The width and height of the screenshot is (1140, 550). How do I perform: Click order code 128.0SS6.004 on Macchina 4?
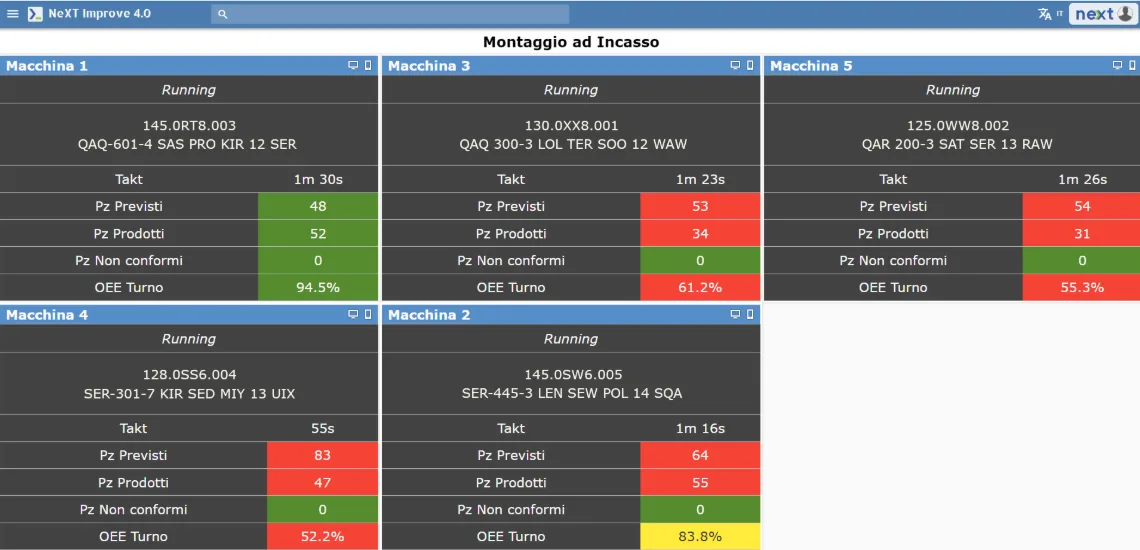click(189, 376)
